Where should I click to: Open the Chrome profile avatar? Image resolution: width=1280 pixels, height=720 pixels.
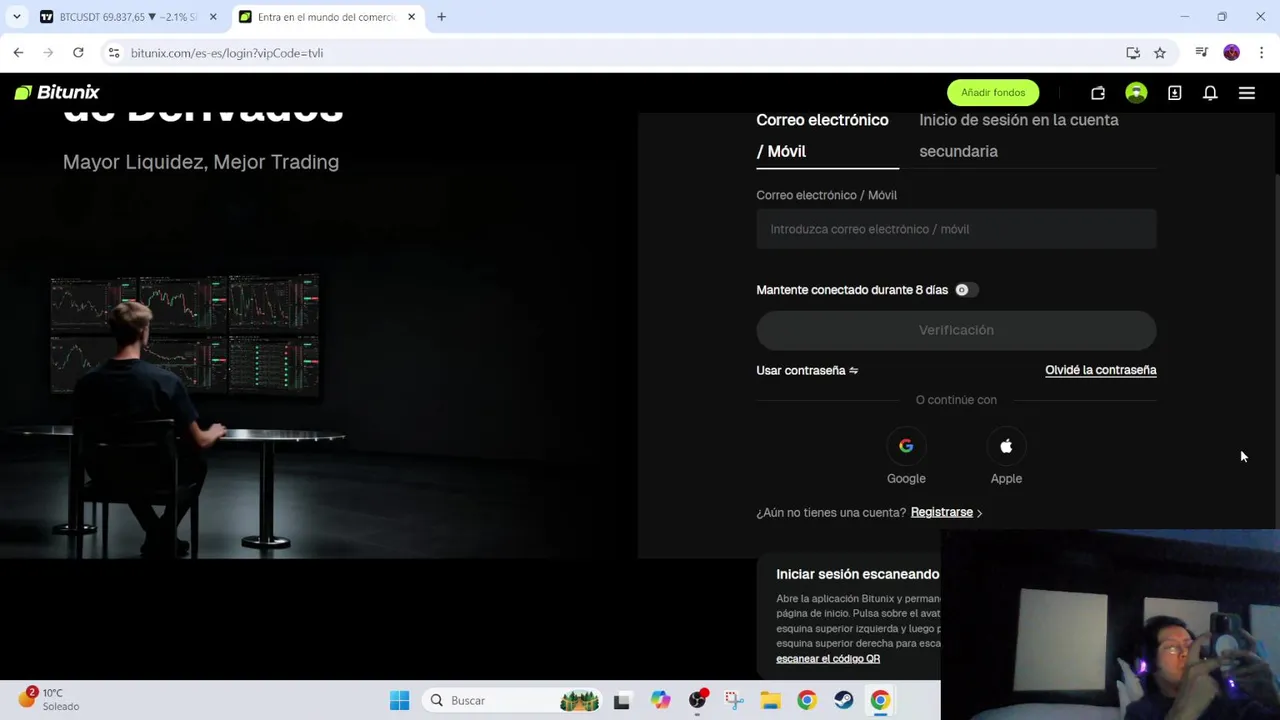[x=1232, y=53]
